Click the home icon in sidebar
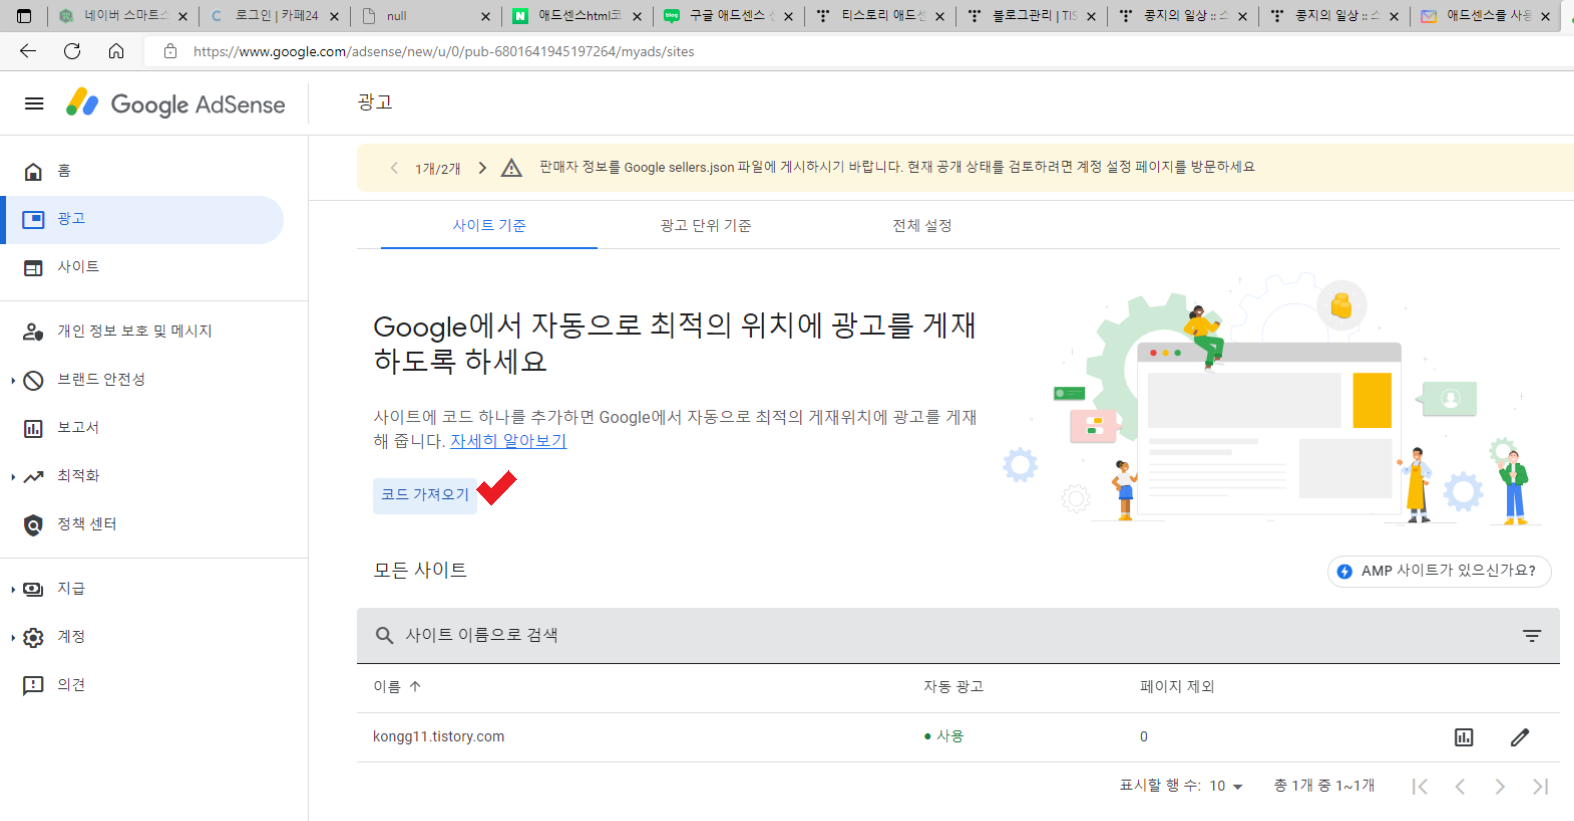Image resolution: width=1574 pixels, height=821 pixels. [x=33, y=171]
